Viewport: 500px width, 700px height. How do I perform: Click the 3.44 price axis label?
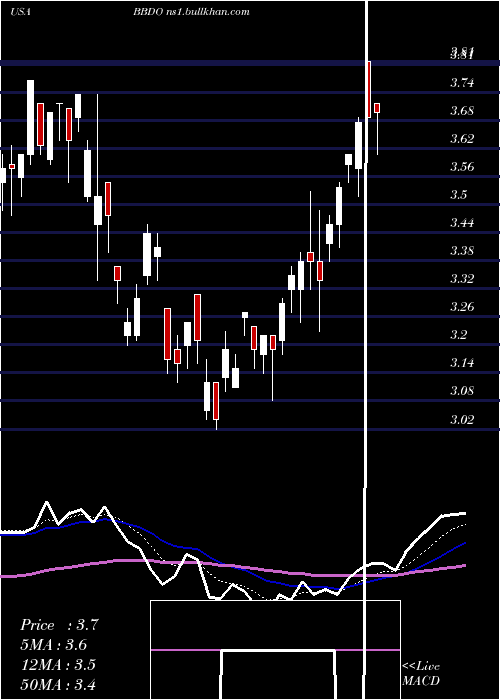coord(462,223)
